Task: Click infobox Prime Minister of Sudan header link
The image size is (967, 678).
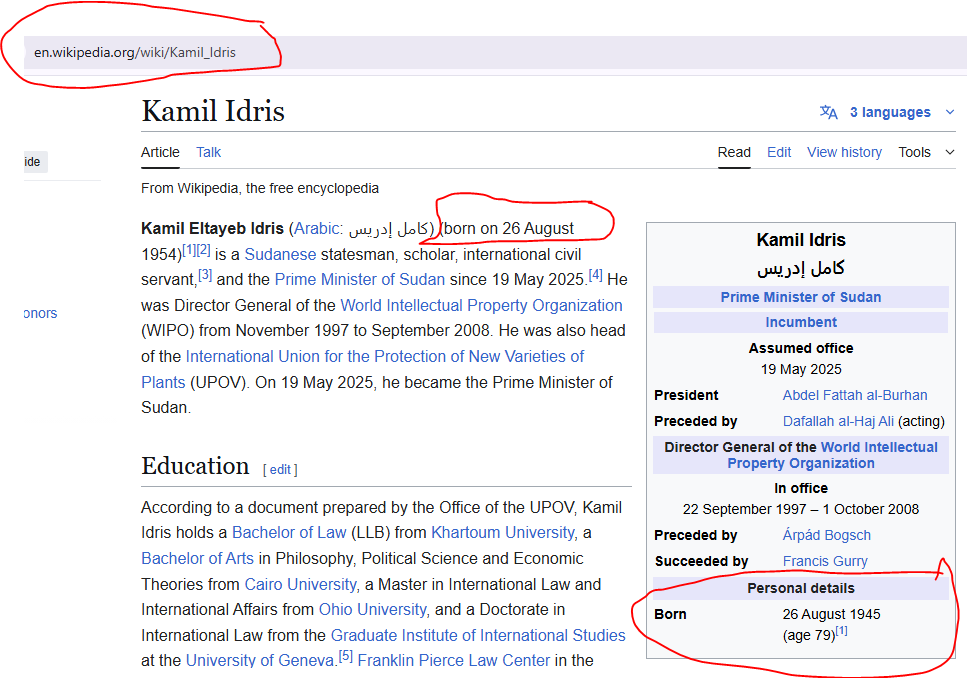Action: pyautogui.click(x=800, y=297)
